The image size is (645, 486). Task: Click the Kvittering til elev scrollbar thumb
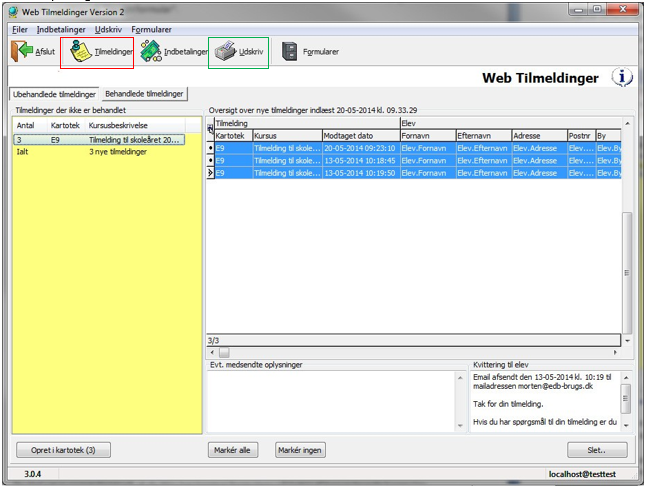click(x=626, y=398)
